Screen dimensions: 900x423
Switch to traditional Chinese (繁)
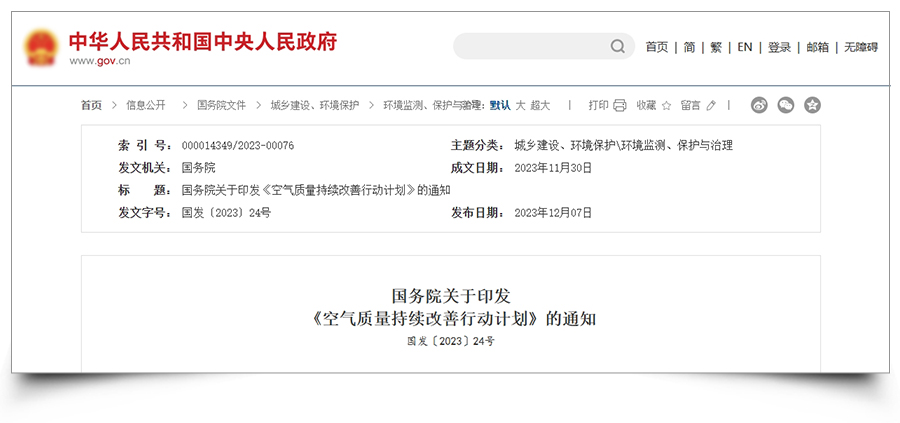coord(716,47)
